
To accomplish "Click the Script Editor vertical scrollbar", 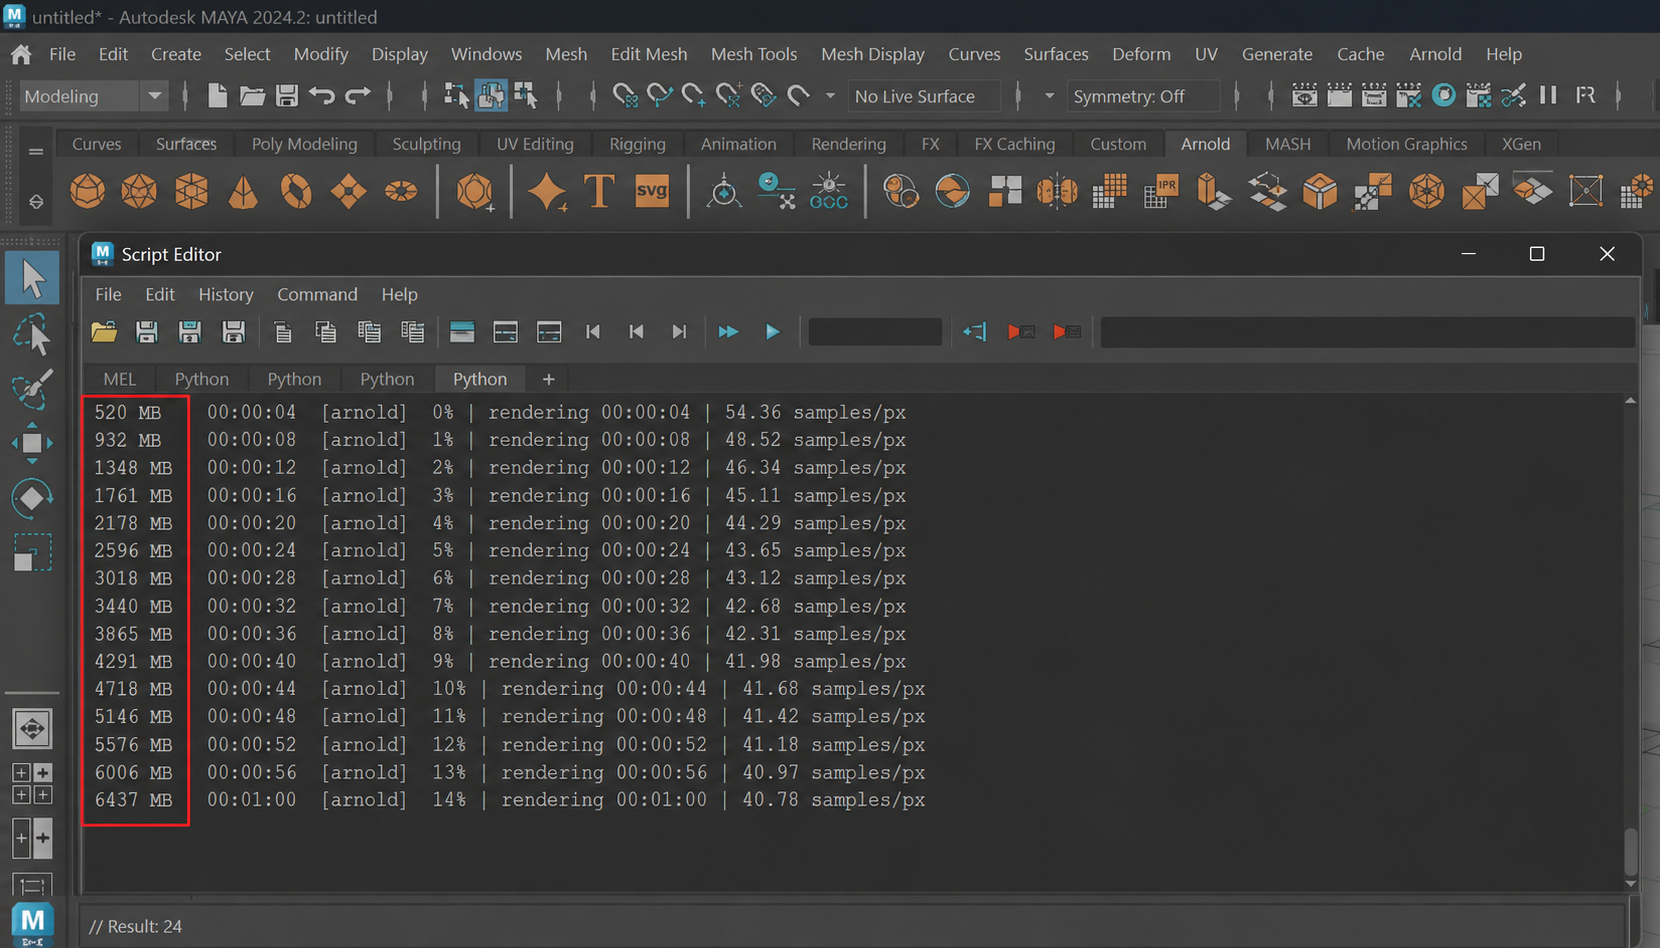I will [x=1631, y=850].
